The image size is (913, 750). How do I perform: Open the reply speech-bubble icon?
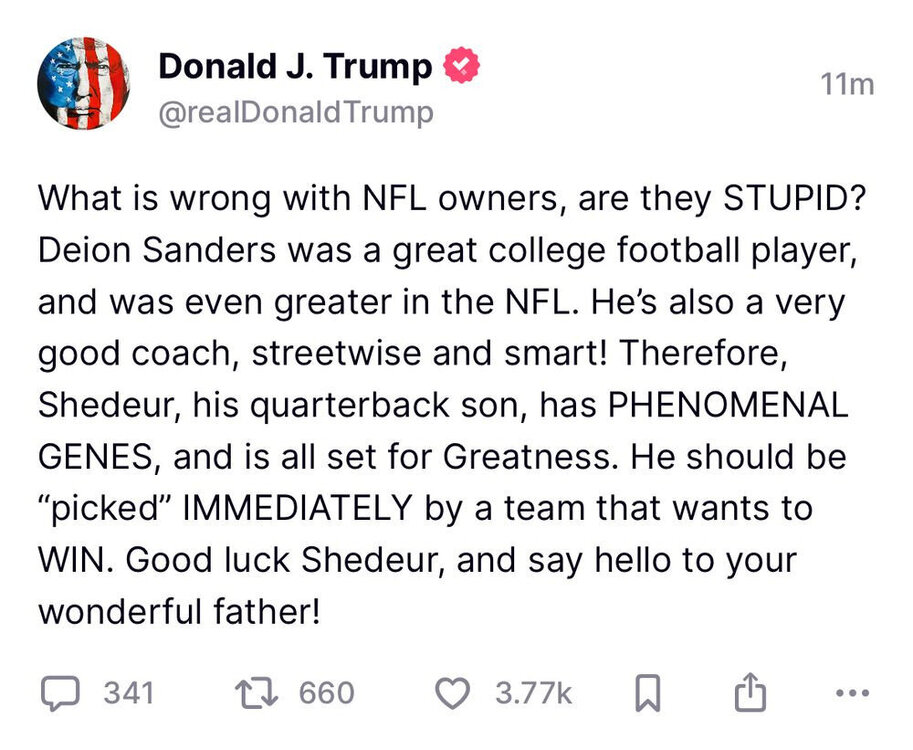click(60, 694)
